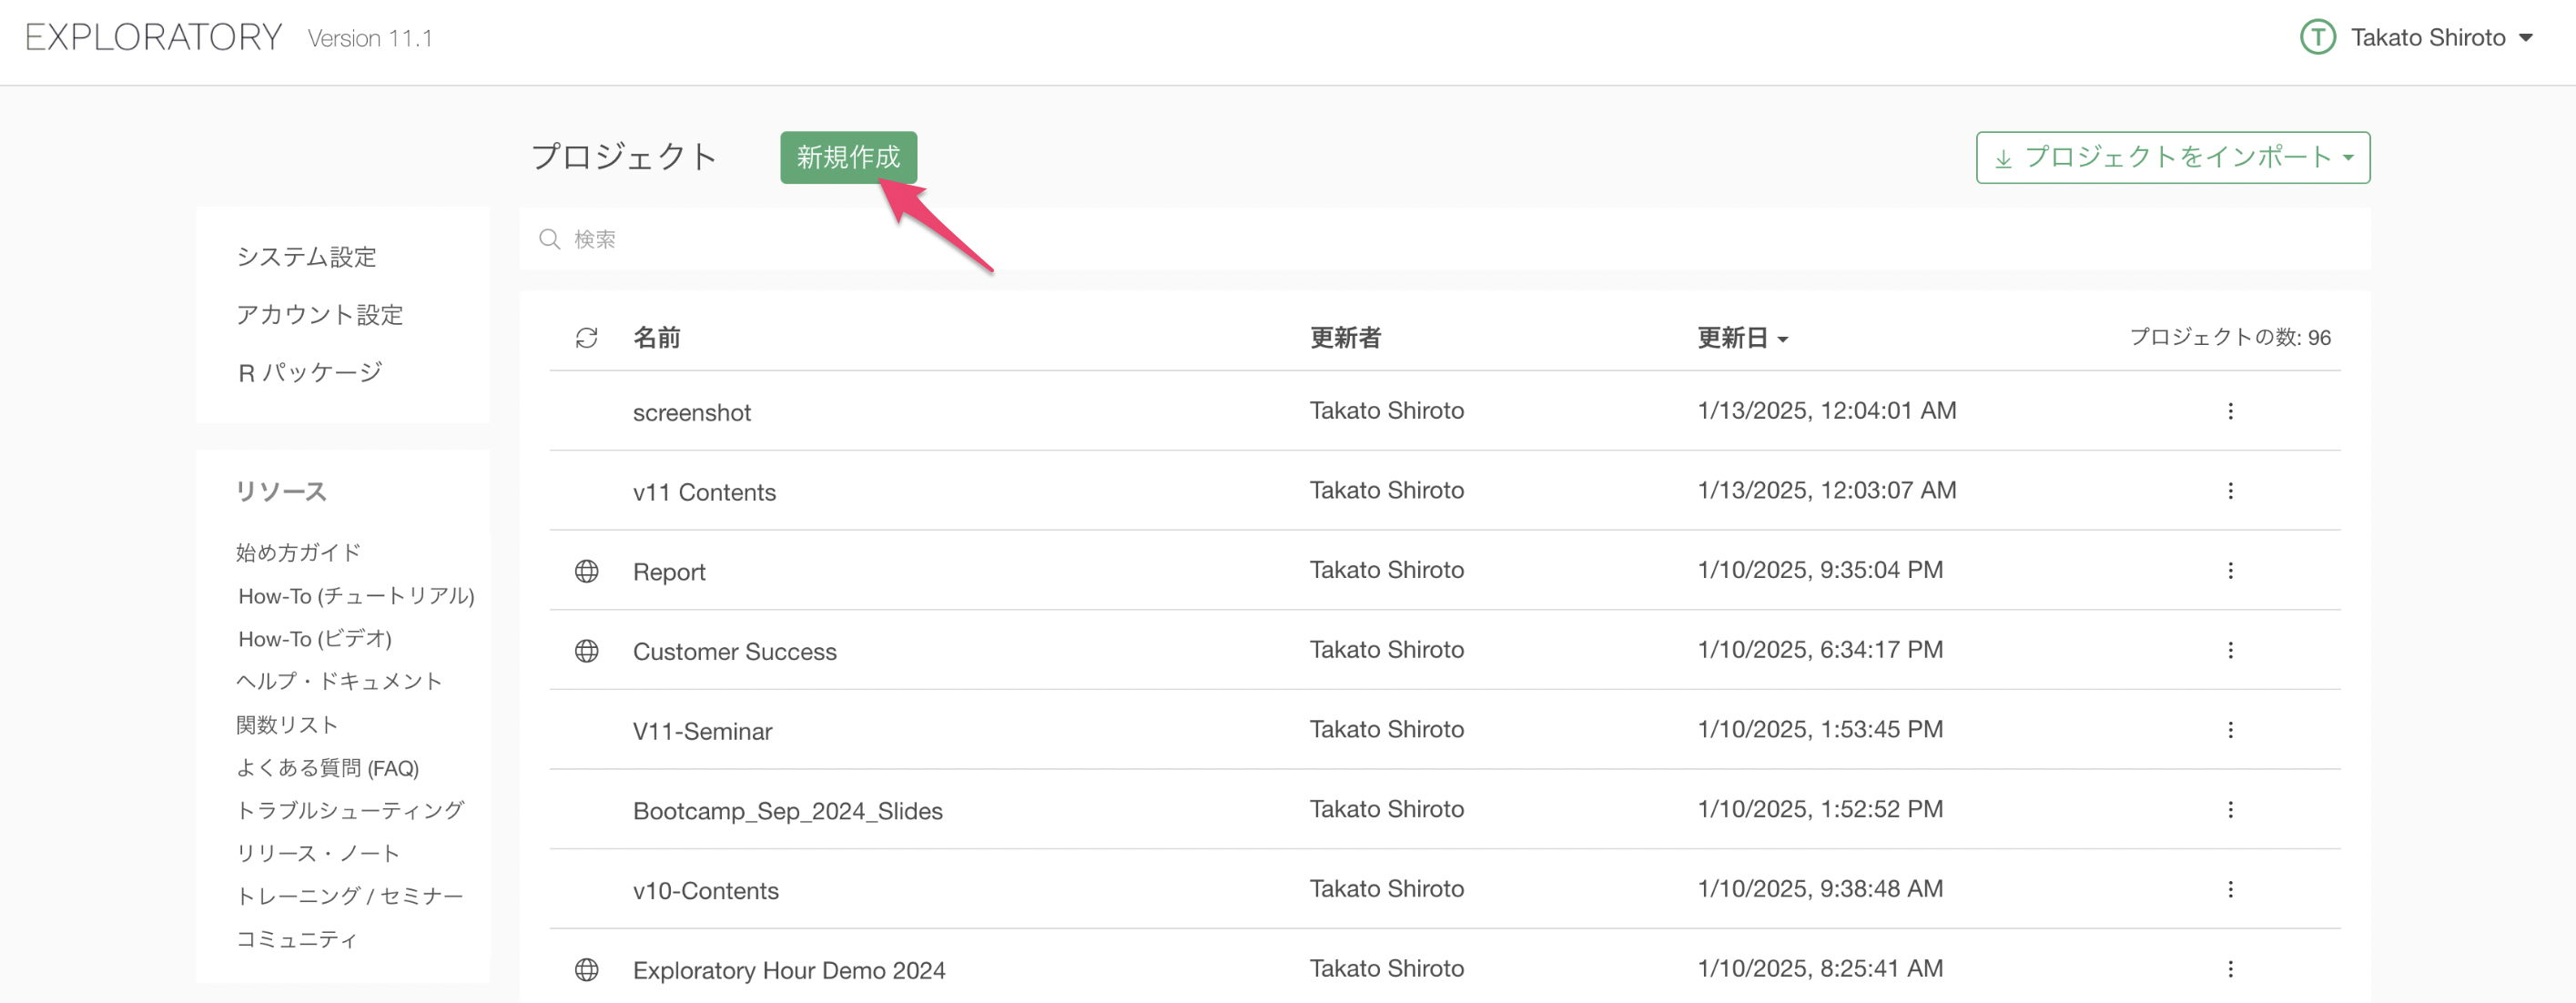Click the globe icon beside Customer Success

click(x=587, y=651)
